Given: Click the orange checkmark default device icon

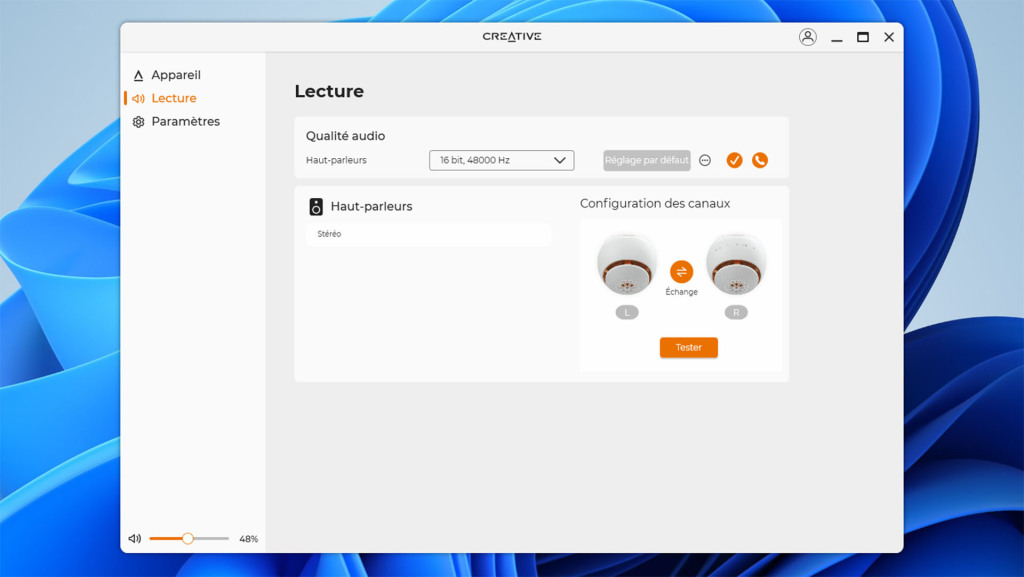Looking at the screenshot, I should click(x=735, y=160).
